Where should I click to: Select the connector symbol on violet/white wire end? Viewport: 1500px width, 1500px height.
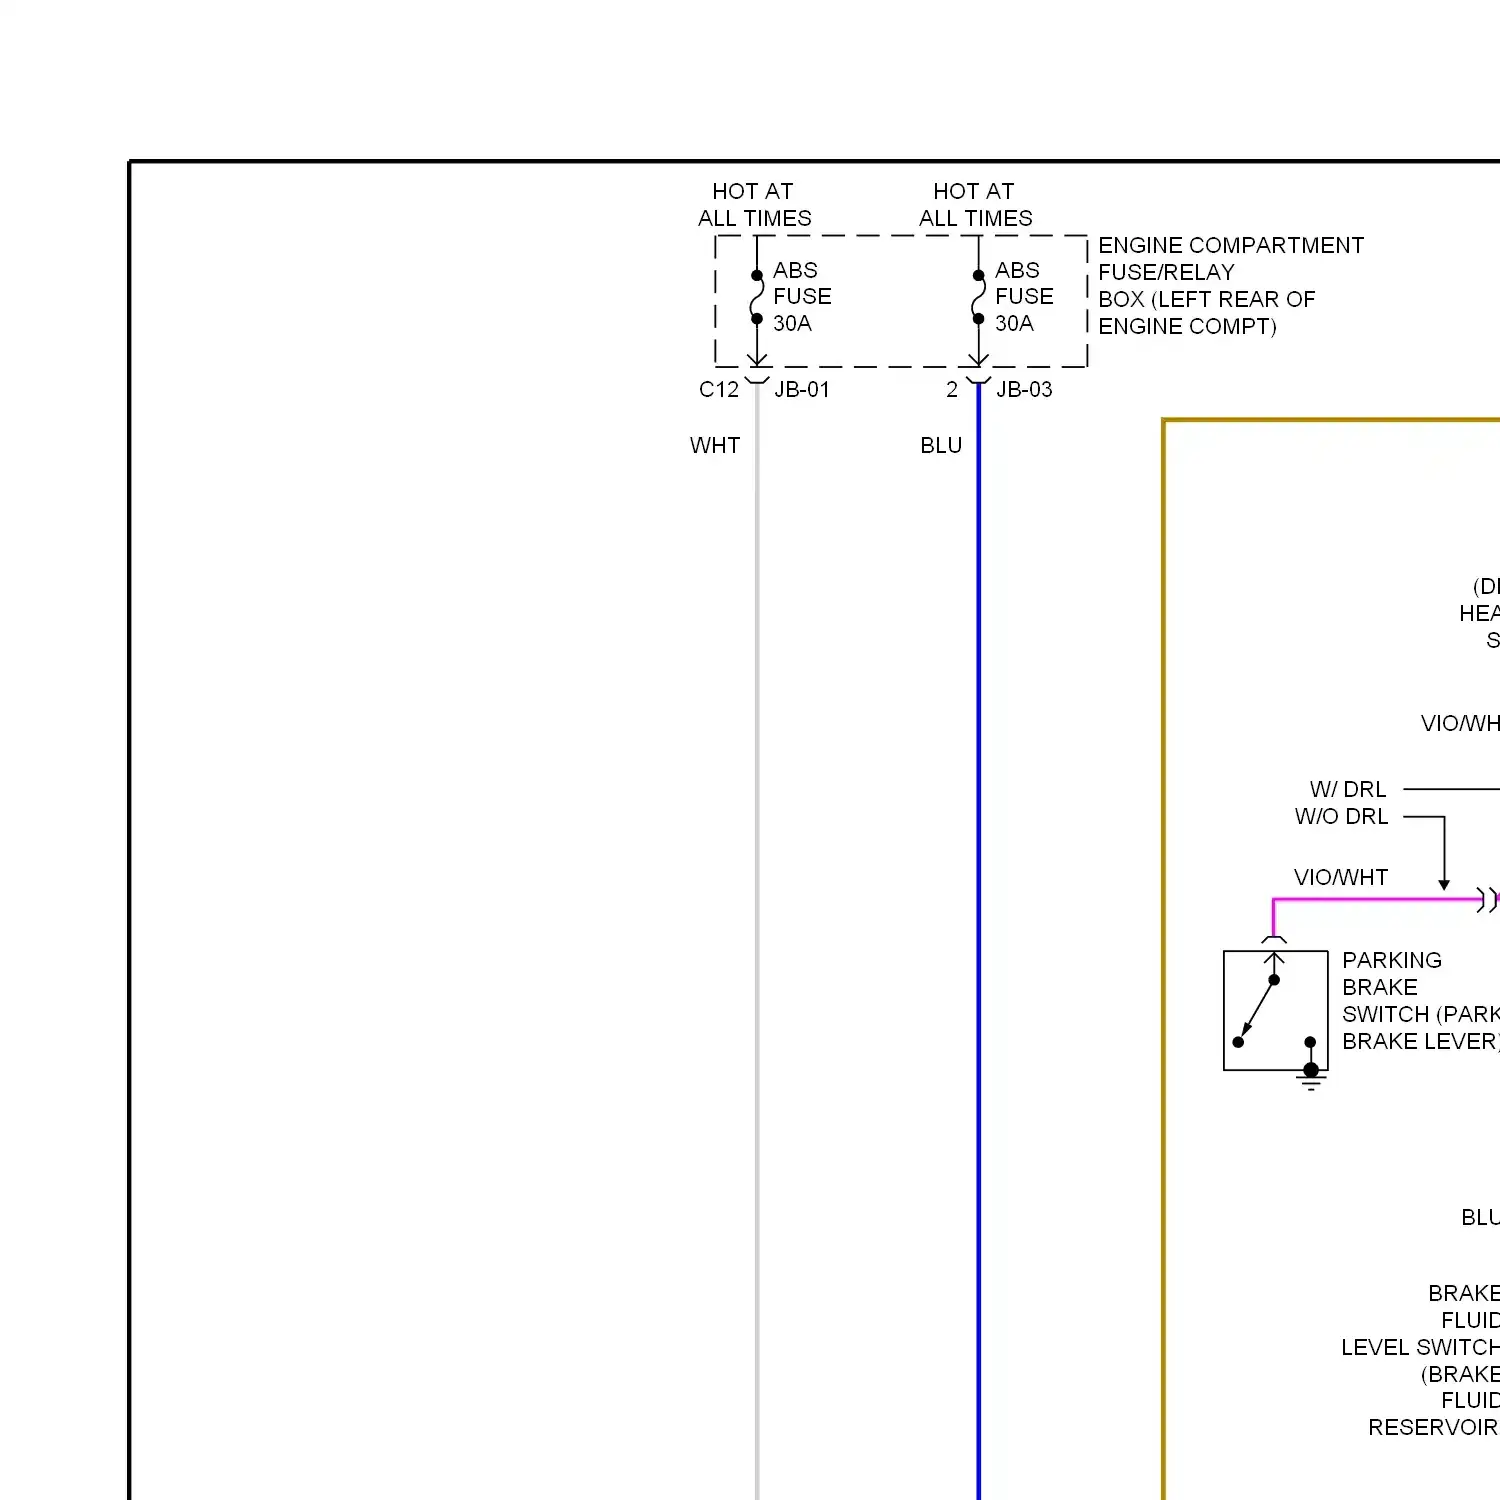click(x=1488, y=900)
